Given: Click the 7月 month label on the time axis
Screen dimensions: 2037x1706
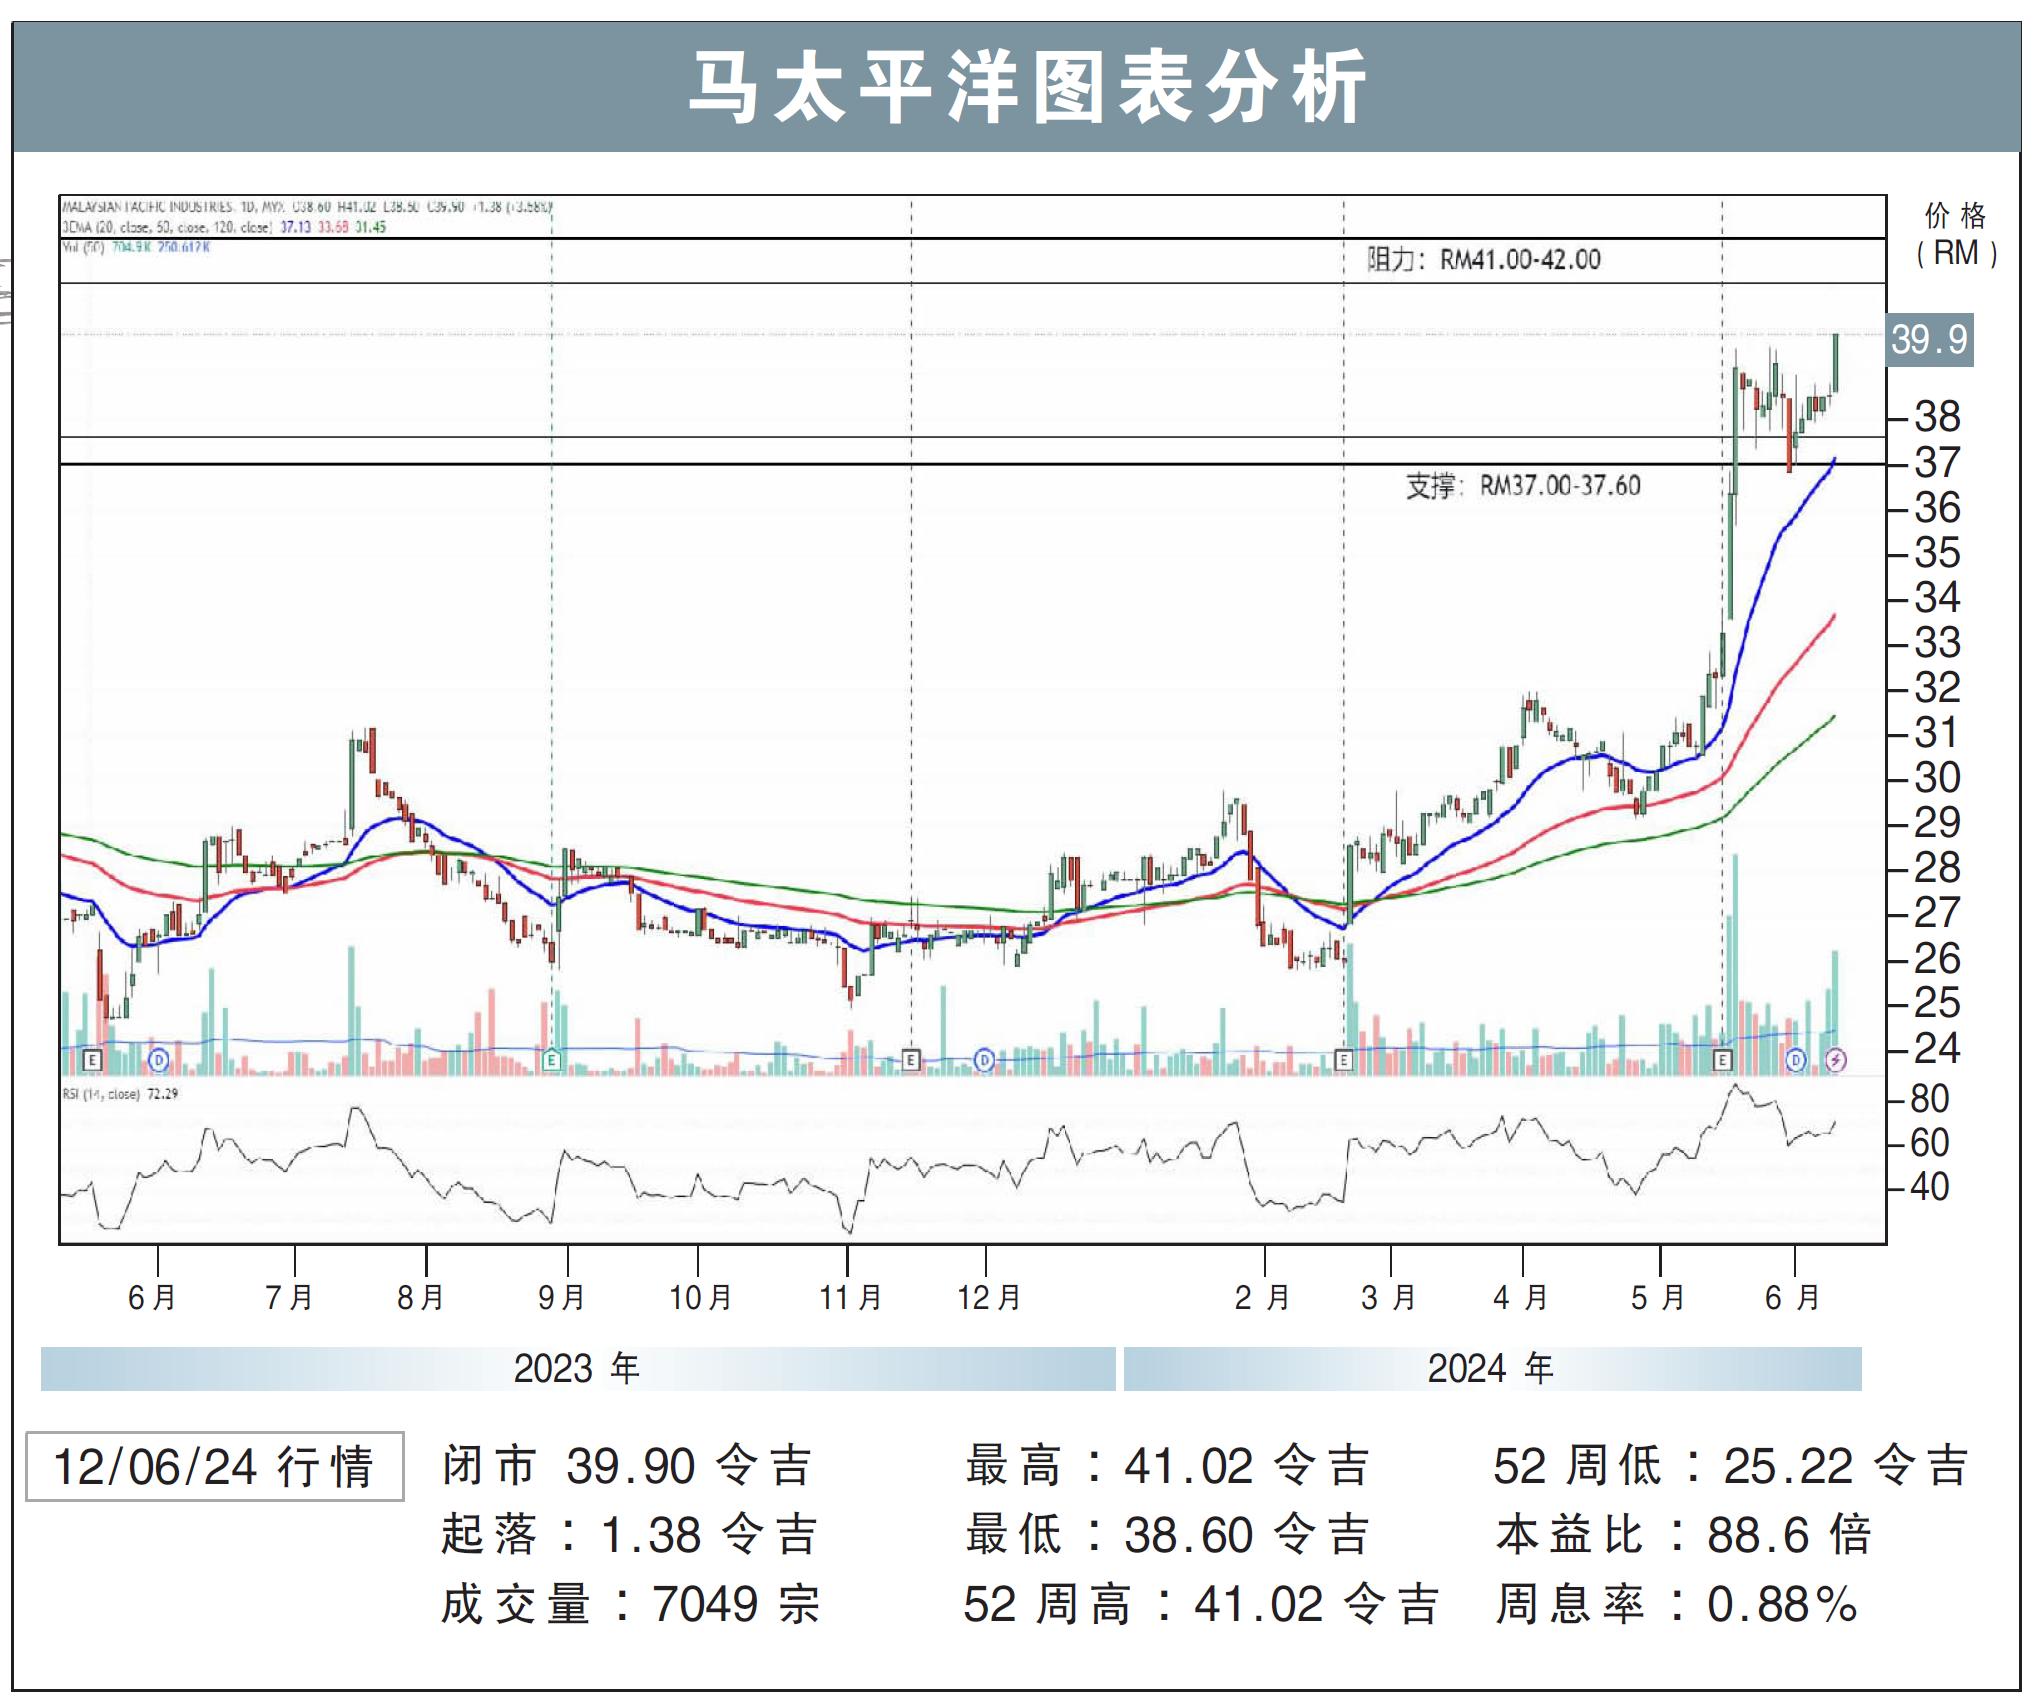Looking at the screenshot, I should coord(289,1298).
